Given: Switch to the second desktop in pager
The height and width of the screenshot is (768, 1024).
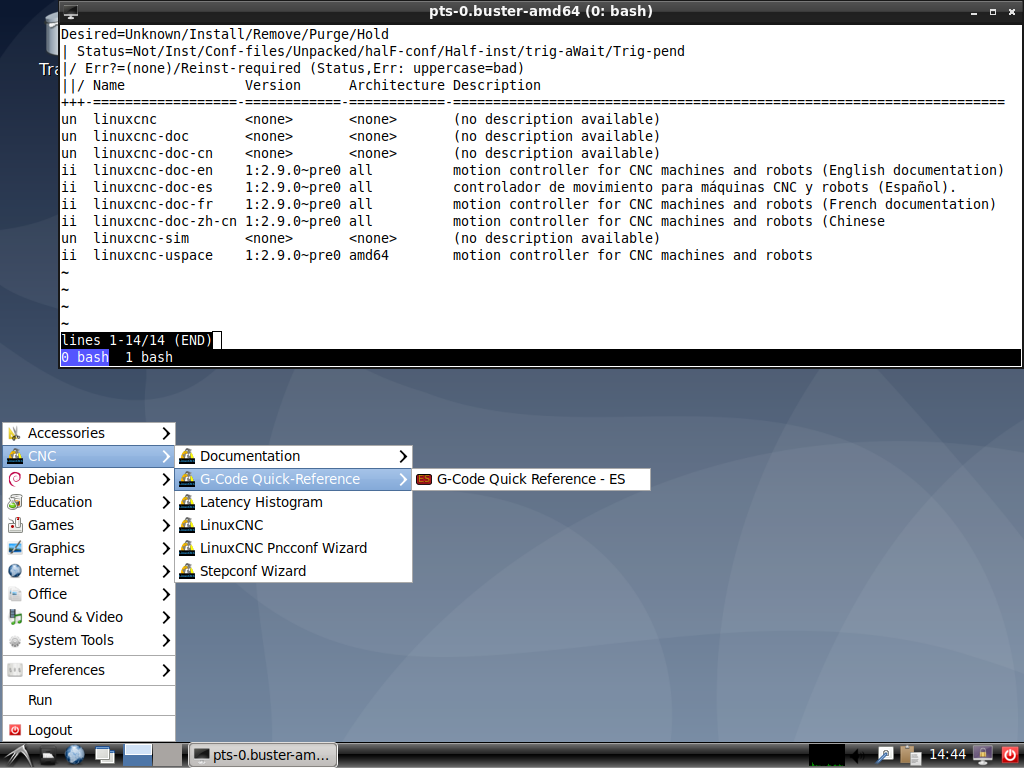Looking at the screenshot, I should 168,756.
